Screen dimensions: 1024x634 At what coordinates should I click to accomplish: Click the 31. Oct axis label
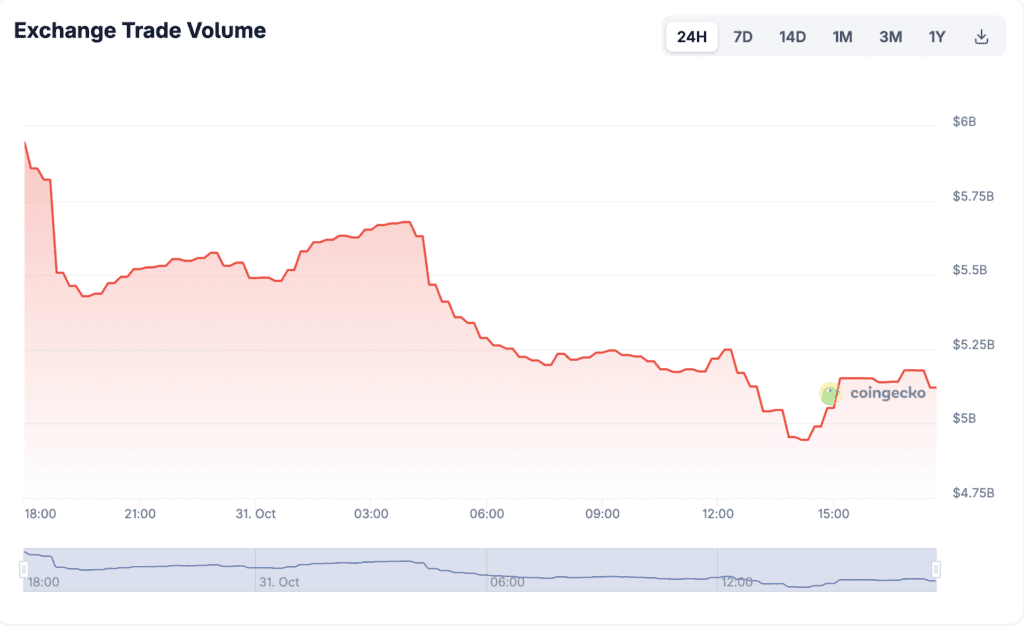click(255, 513)
